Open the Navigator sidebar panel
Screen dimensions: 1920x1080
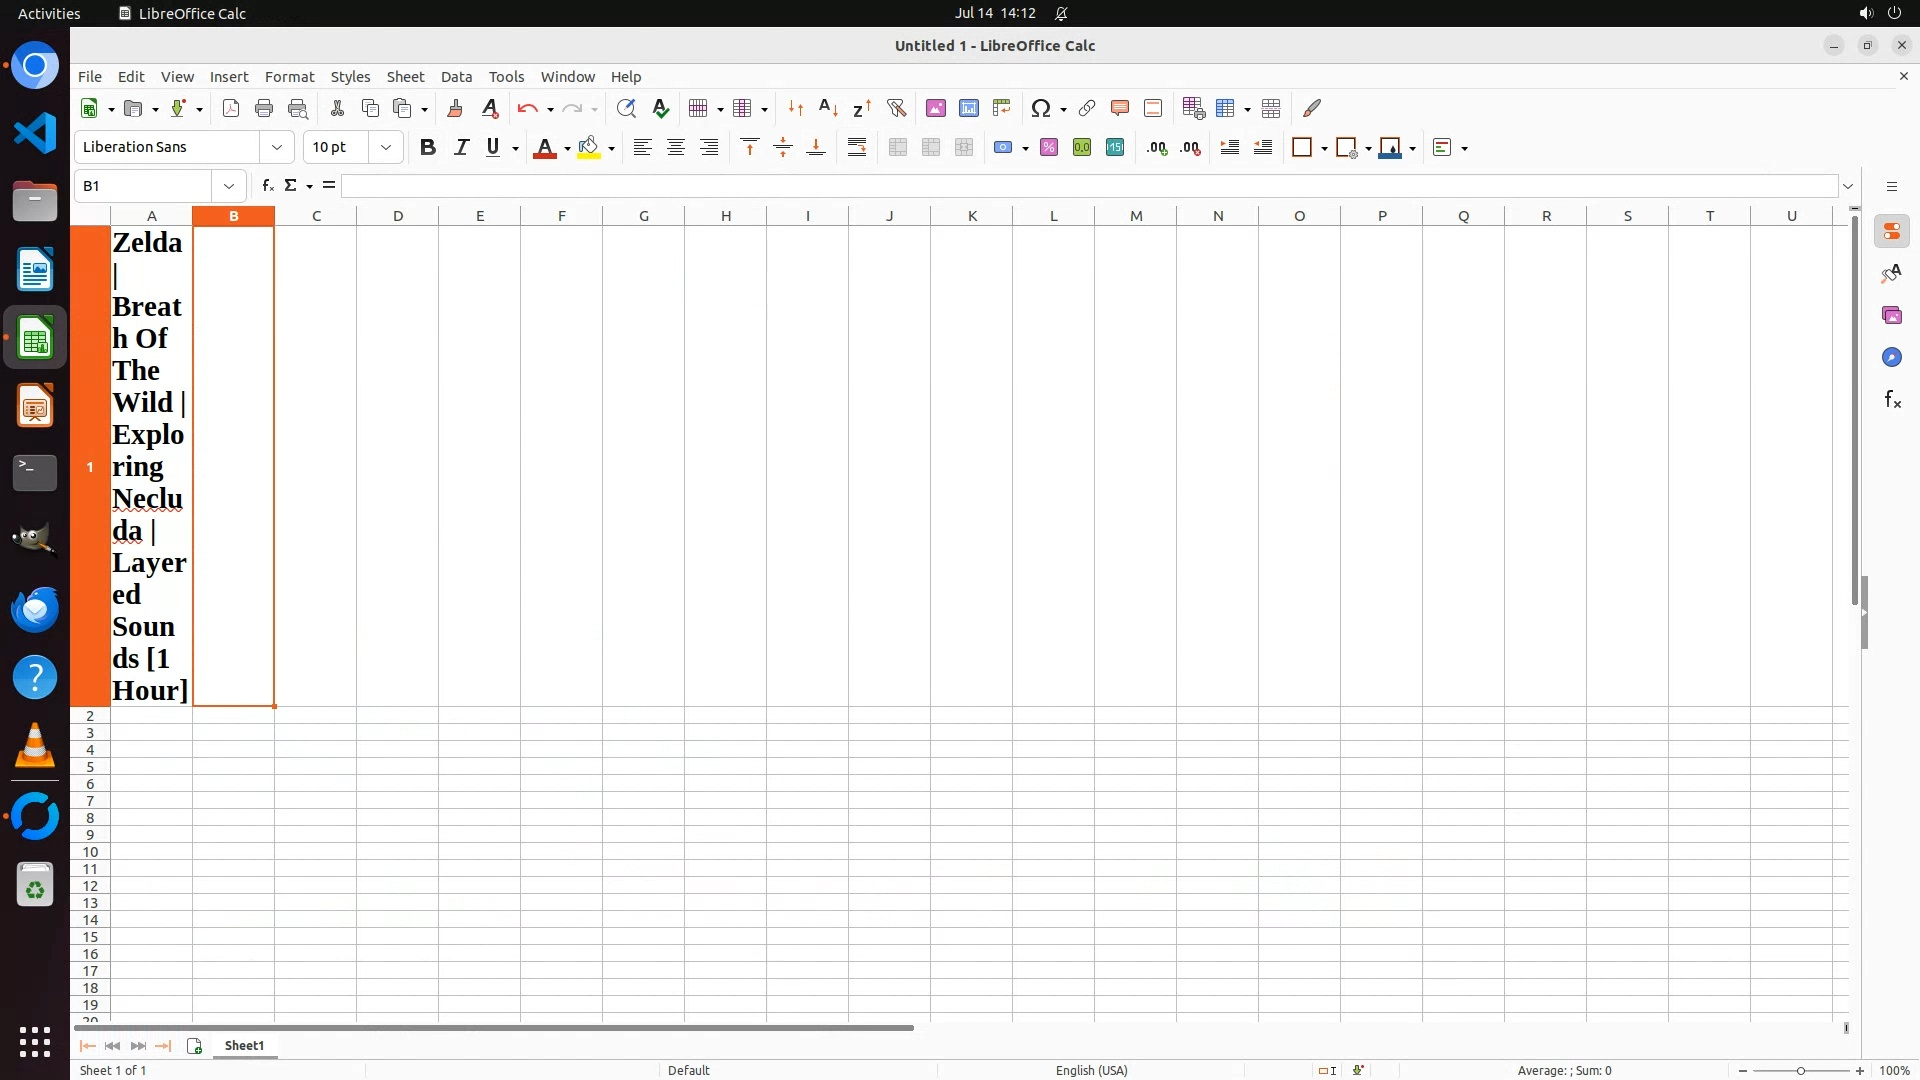1892,358
